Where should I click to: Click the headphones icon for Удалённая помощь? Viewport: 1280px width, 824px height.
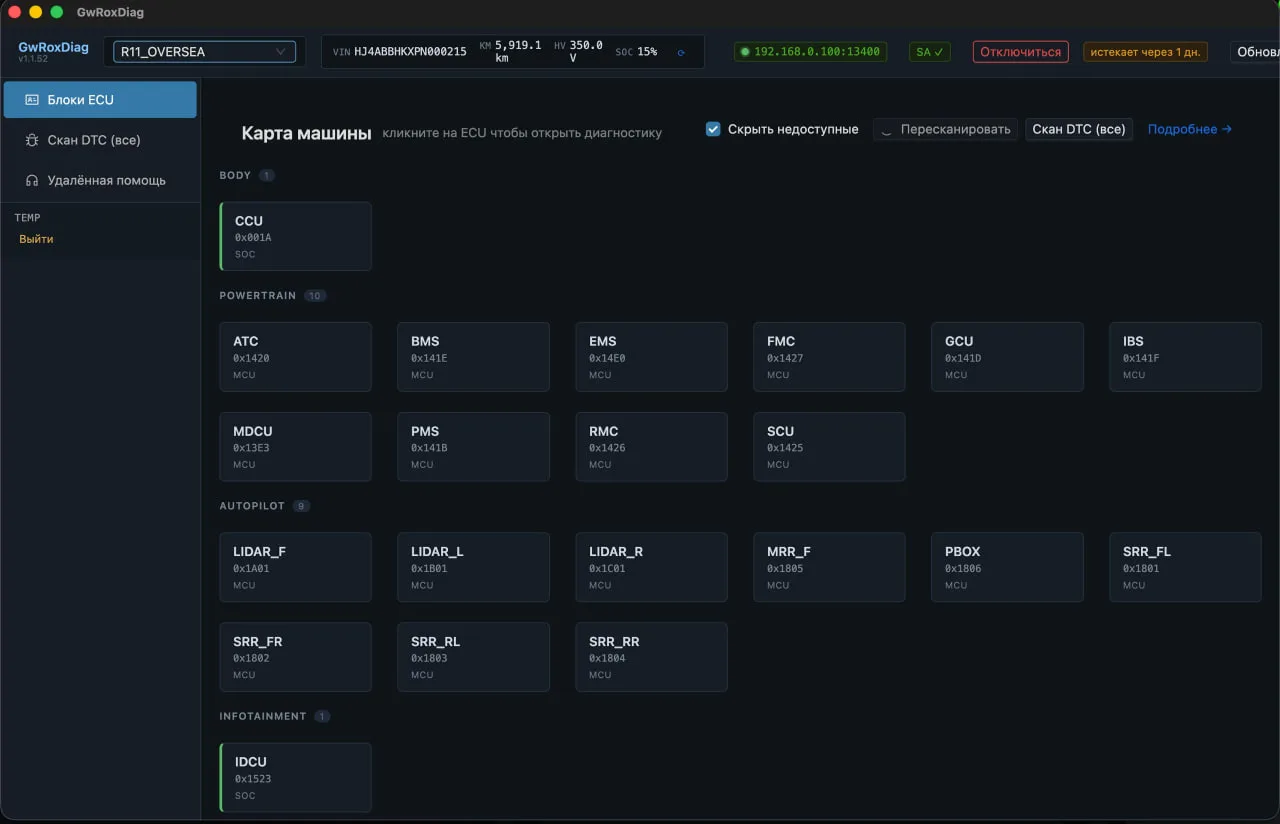click(x=31, y=180)
